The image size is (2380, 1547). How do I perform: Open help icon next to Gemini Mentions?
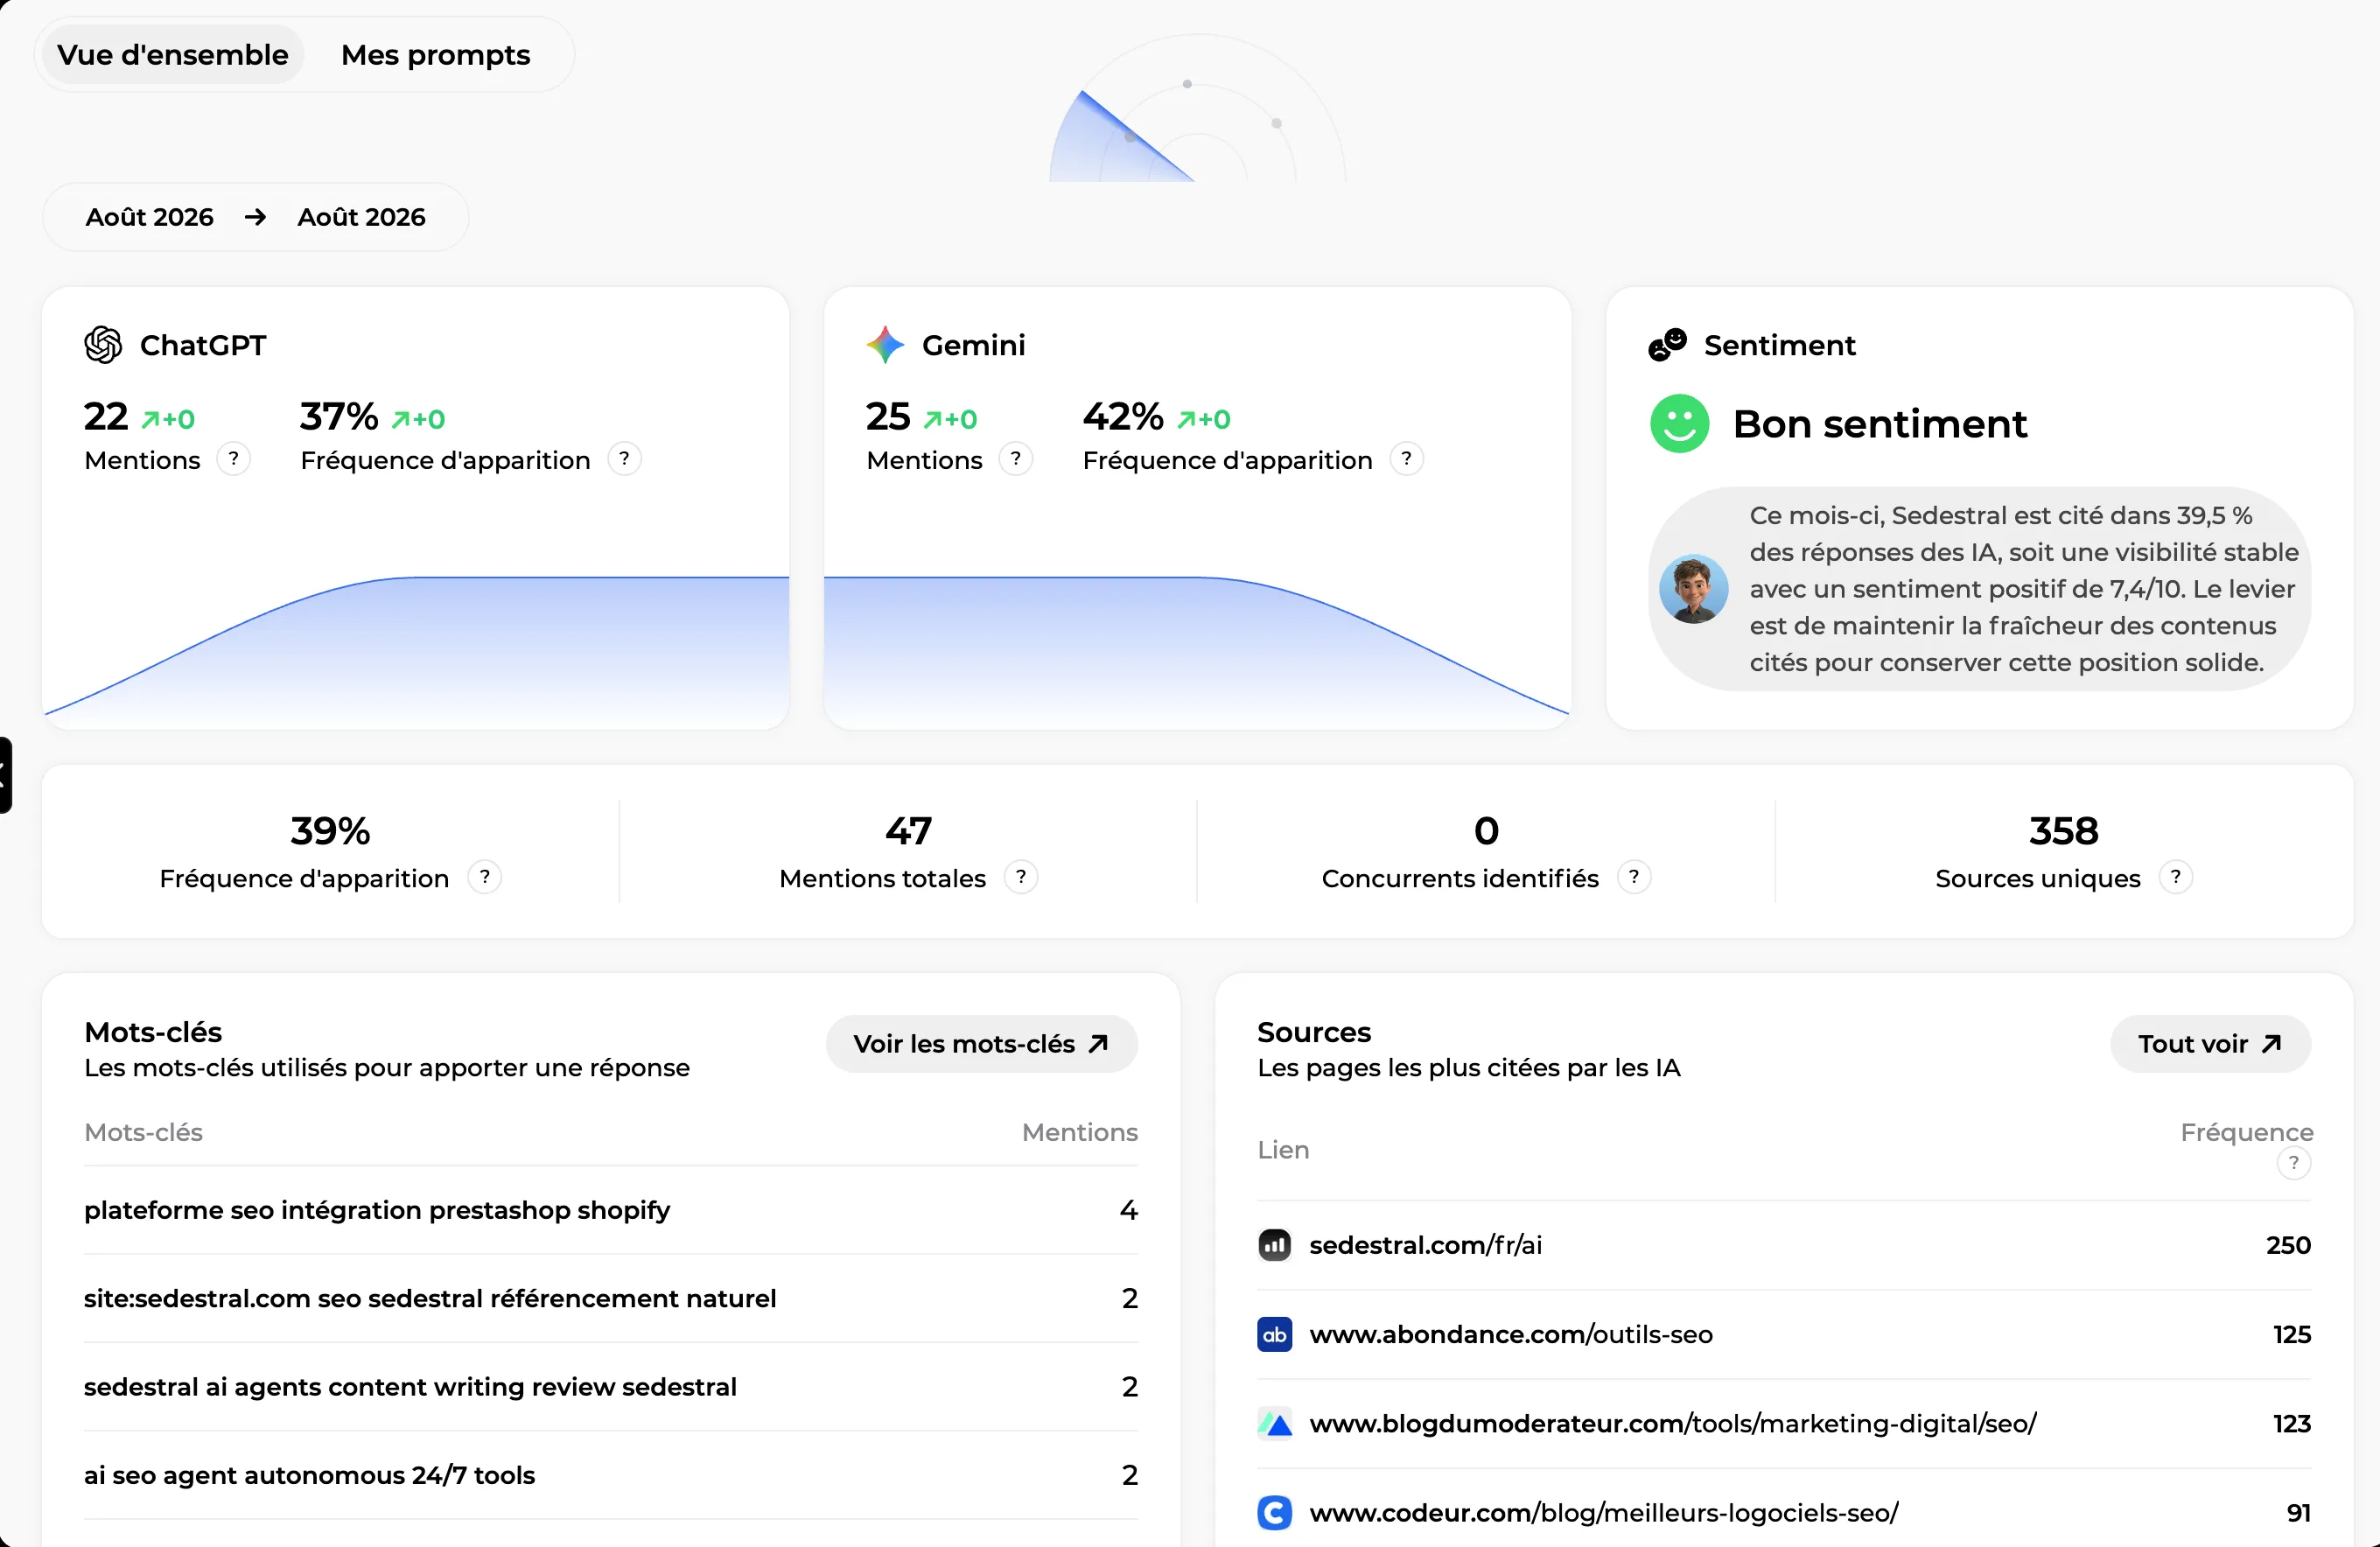click(x=1015, y=459)
